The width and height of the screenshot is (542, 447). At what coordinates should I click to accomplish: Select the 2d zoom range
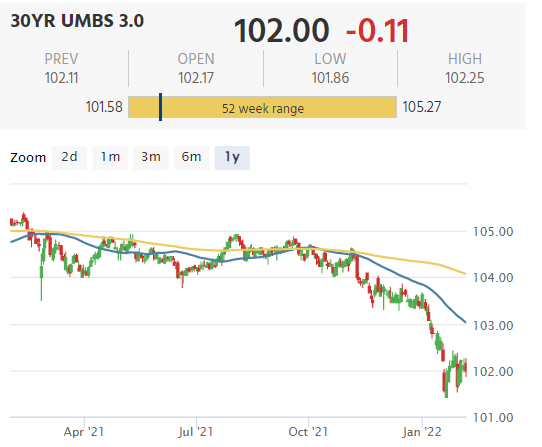(x=69, y=158)
